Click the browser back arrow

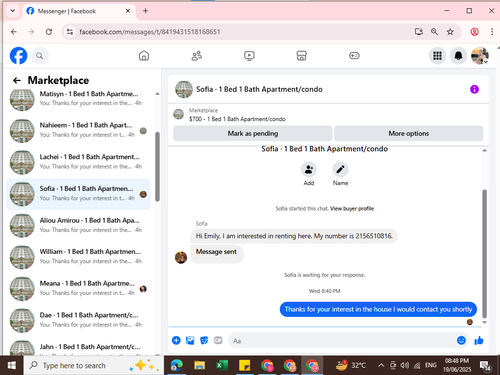pyautogui.click(x=14, y=32)
